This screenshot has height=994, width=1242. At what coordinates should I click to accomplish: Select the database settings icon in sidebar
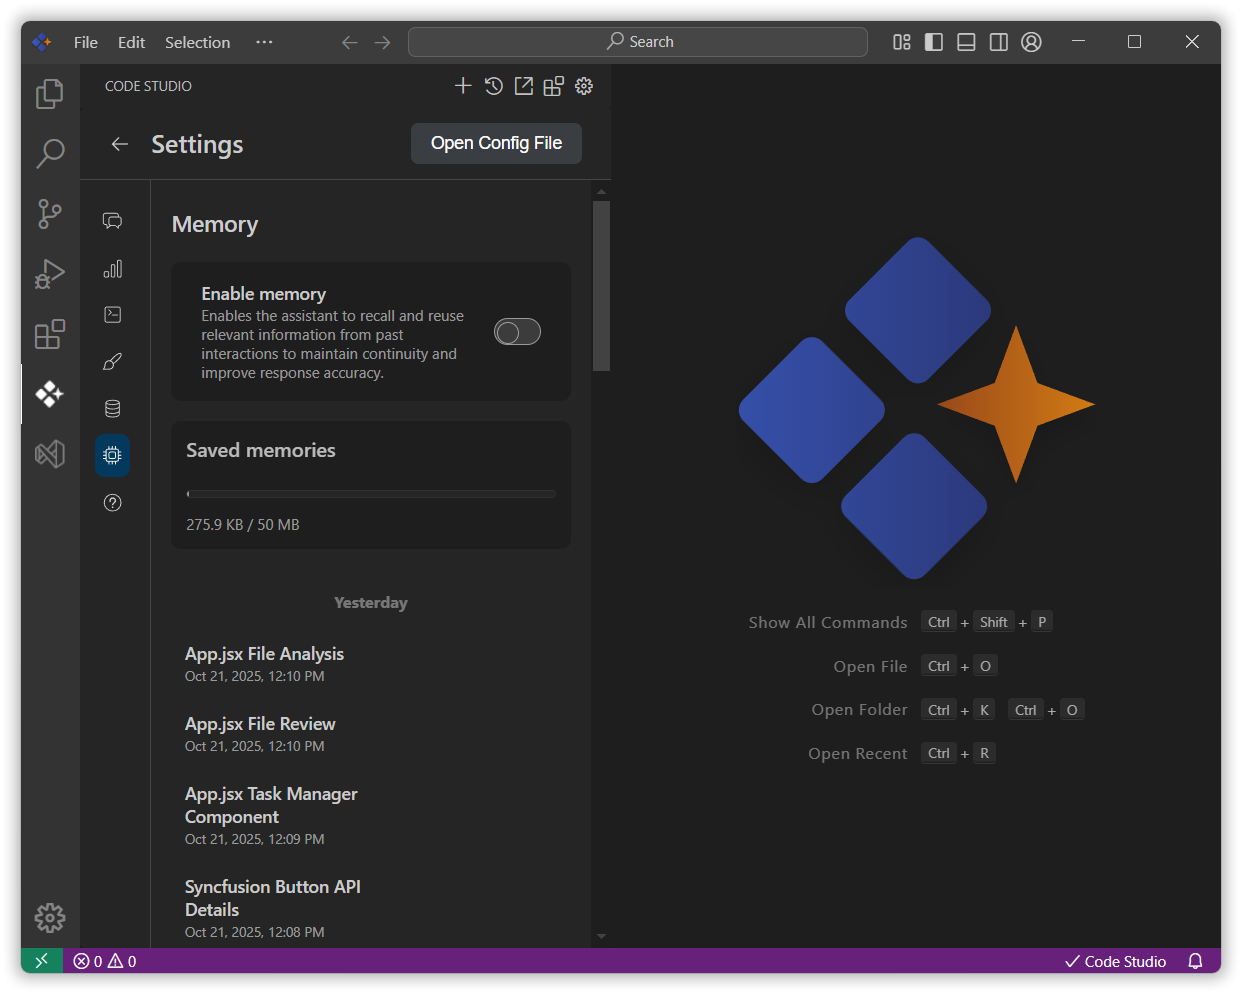(x=113, y=408)
